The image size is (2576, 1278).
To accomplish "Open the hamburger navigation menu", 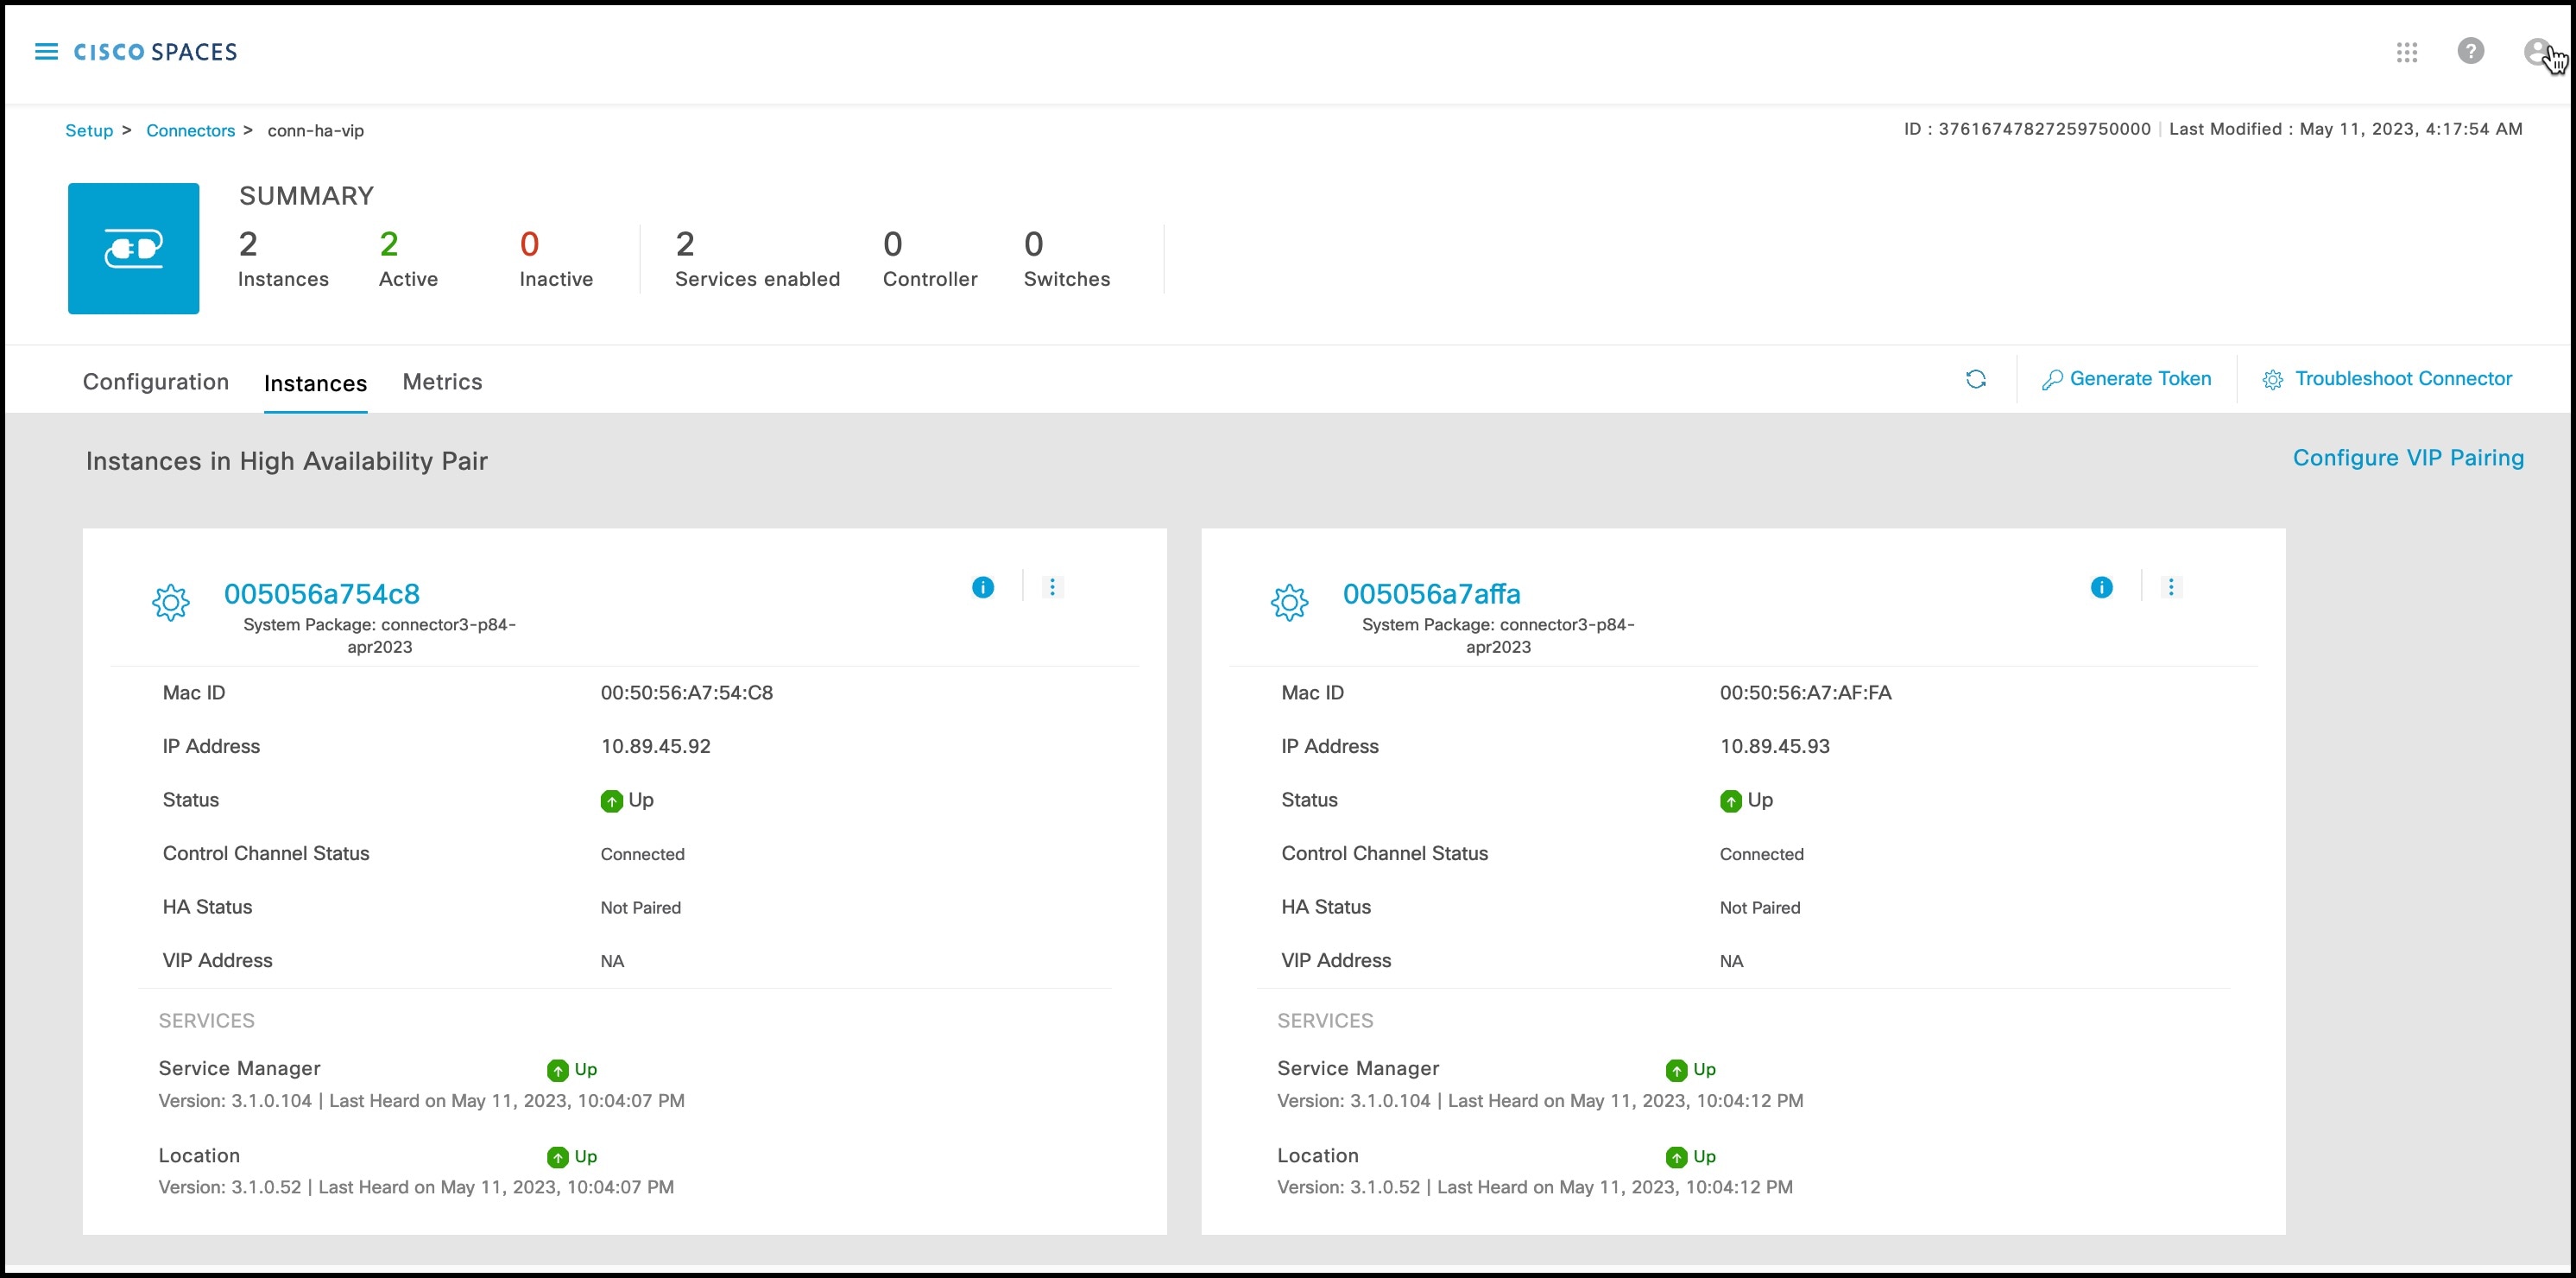I will pyautogui.click(x=46, y=51).
